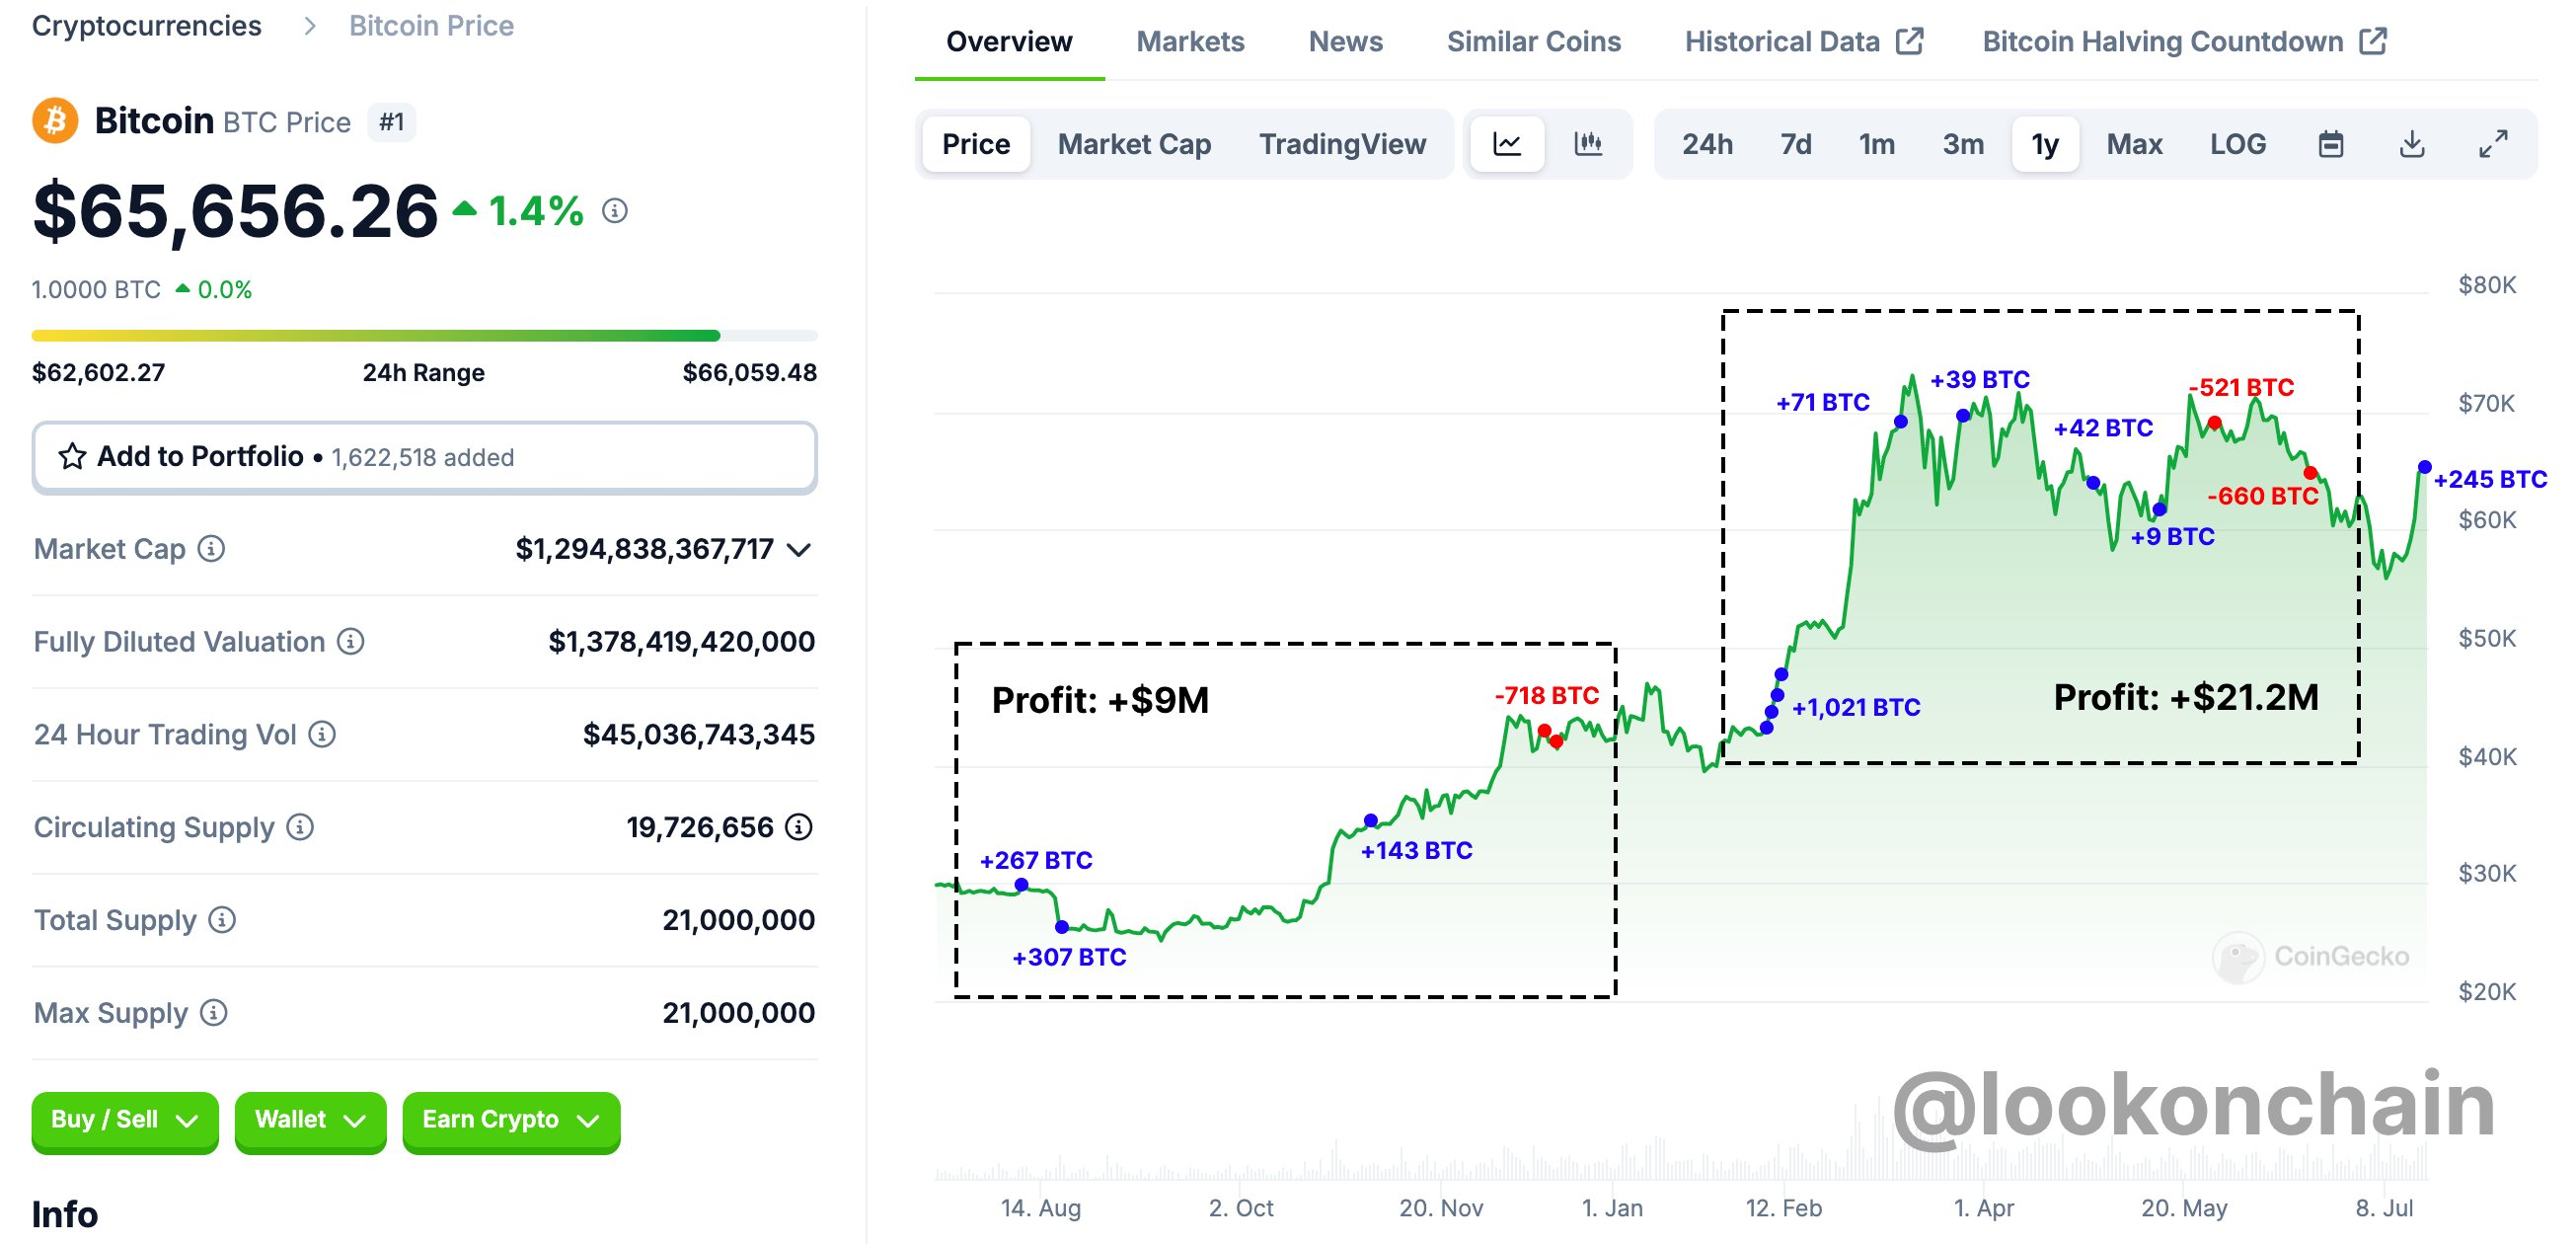Expand the Market Cap value chevron
This screenshot has height=1244, width=2576.
(798, 549)
